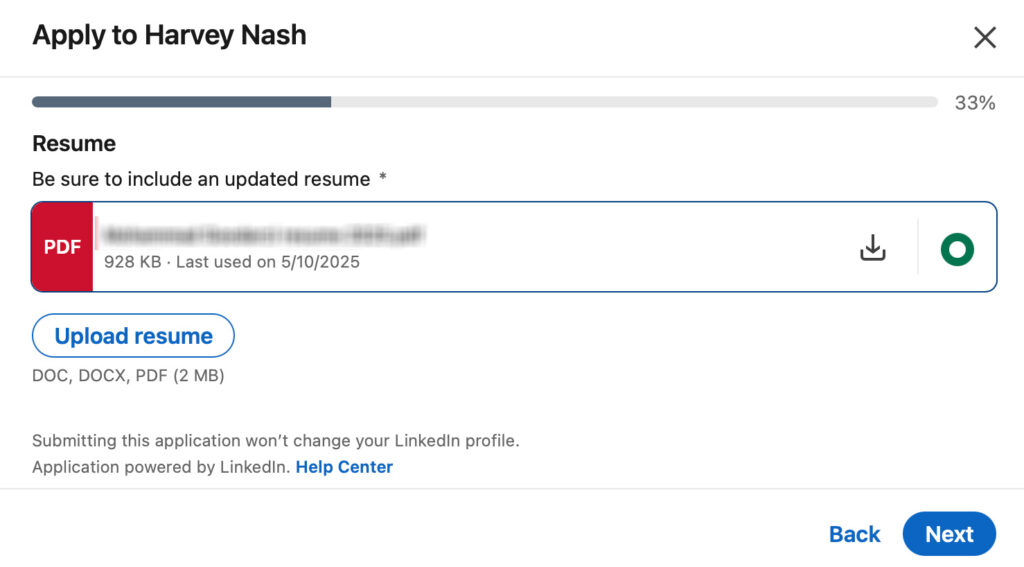Go to Next step of application

[x=949, y=534]
